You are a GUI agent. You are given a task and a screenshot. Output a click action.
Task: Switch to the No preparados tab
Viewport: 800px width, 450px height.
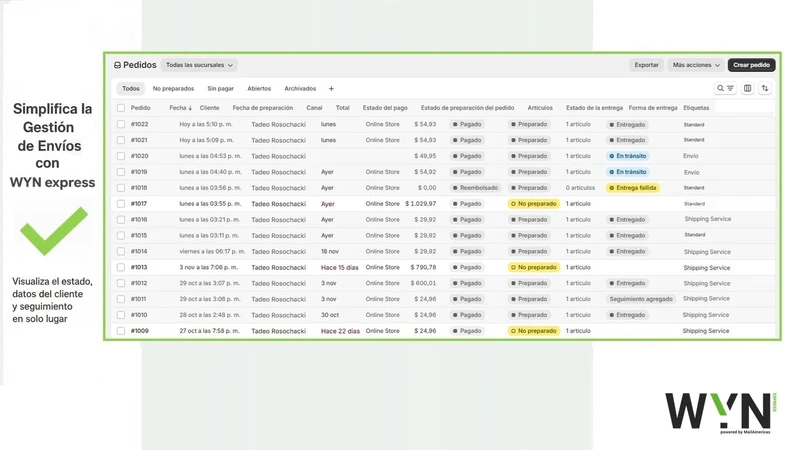(173, 89)
